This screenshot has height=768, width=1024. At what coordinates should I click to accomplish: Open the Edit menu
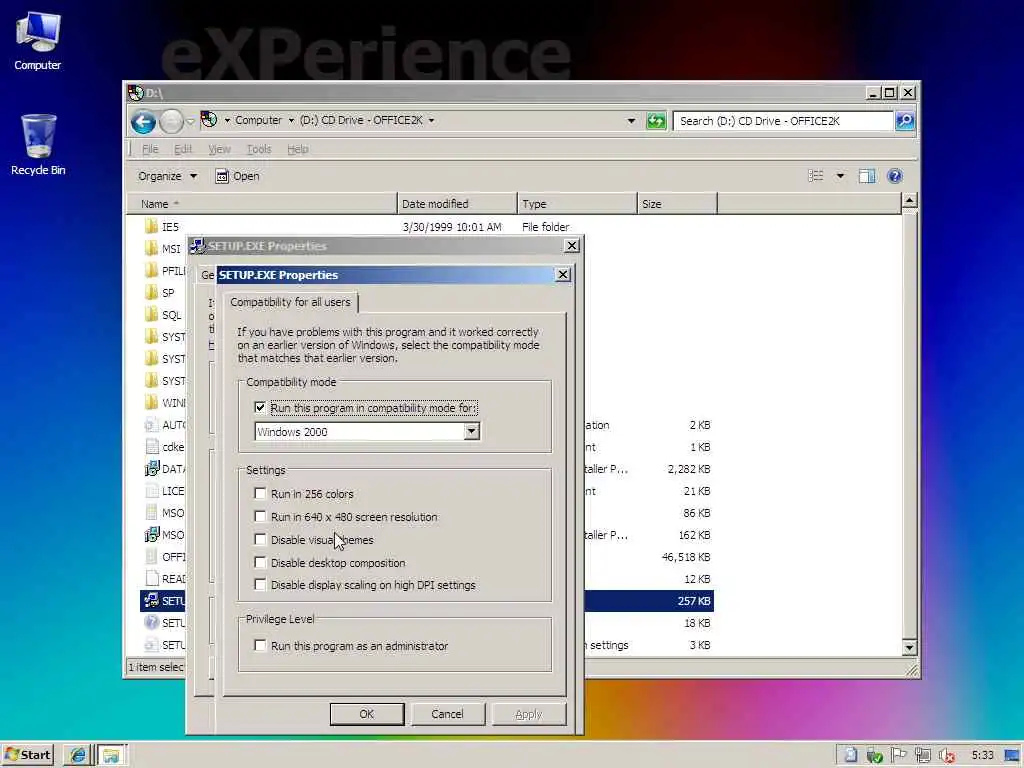183,149
